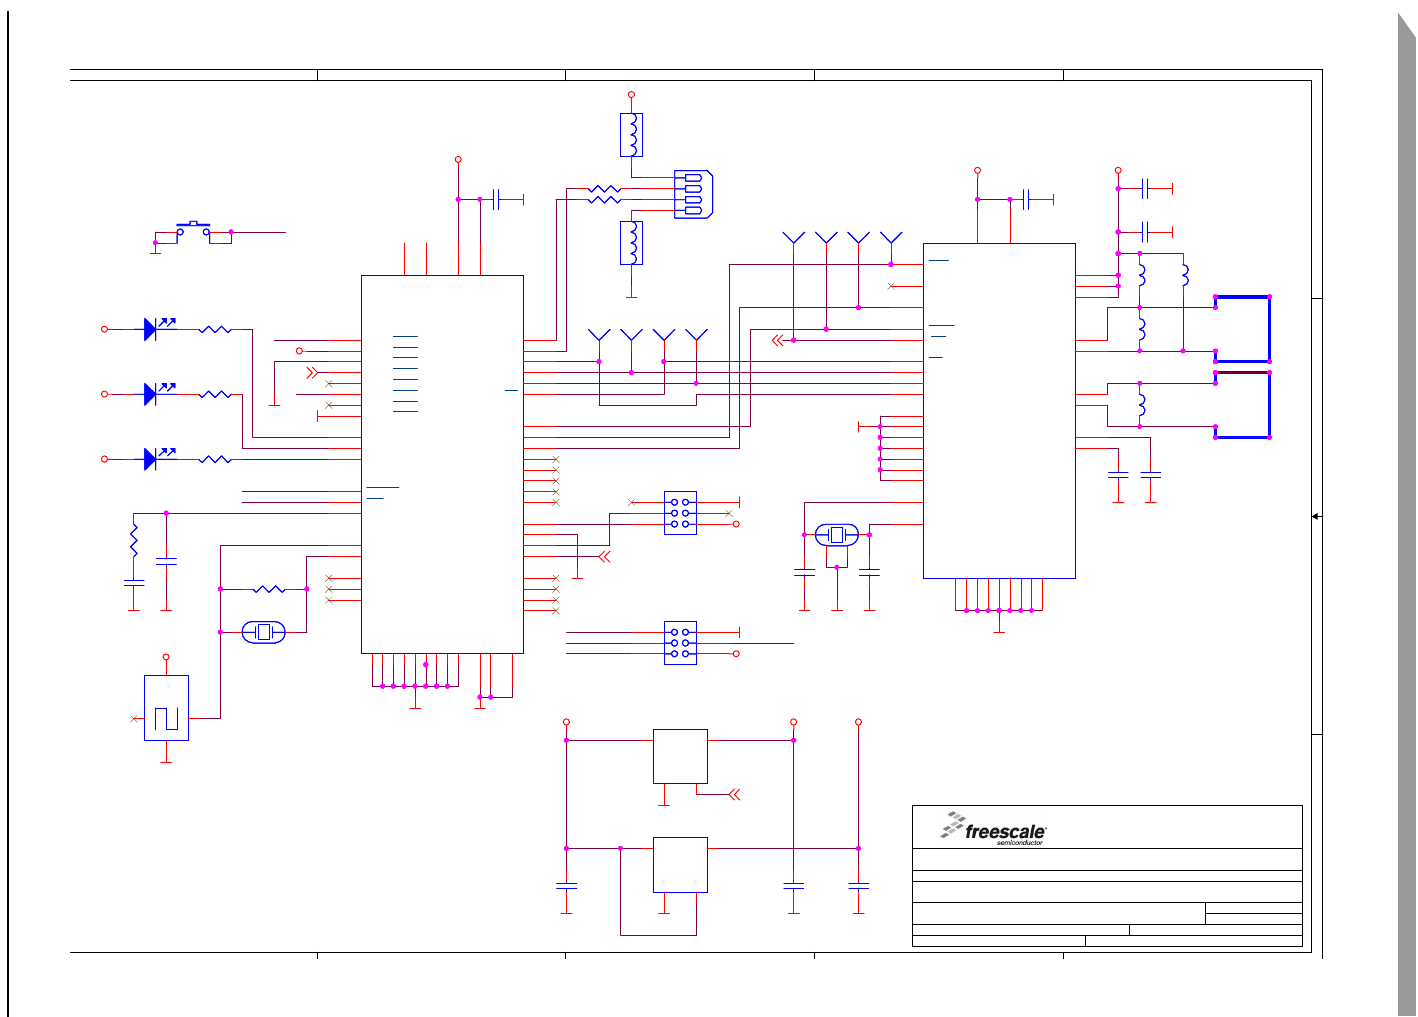Screen dimensions: 1418x1017
Task: Select the vertical resistor at the lower left
Action: [x=134, y=540]
